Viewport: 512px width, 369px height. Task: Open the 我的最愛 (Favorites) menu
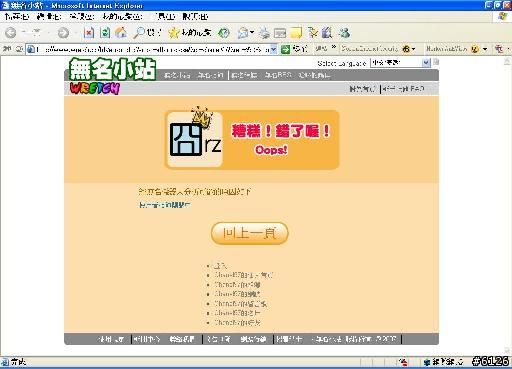pos(122,16)
